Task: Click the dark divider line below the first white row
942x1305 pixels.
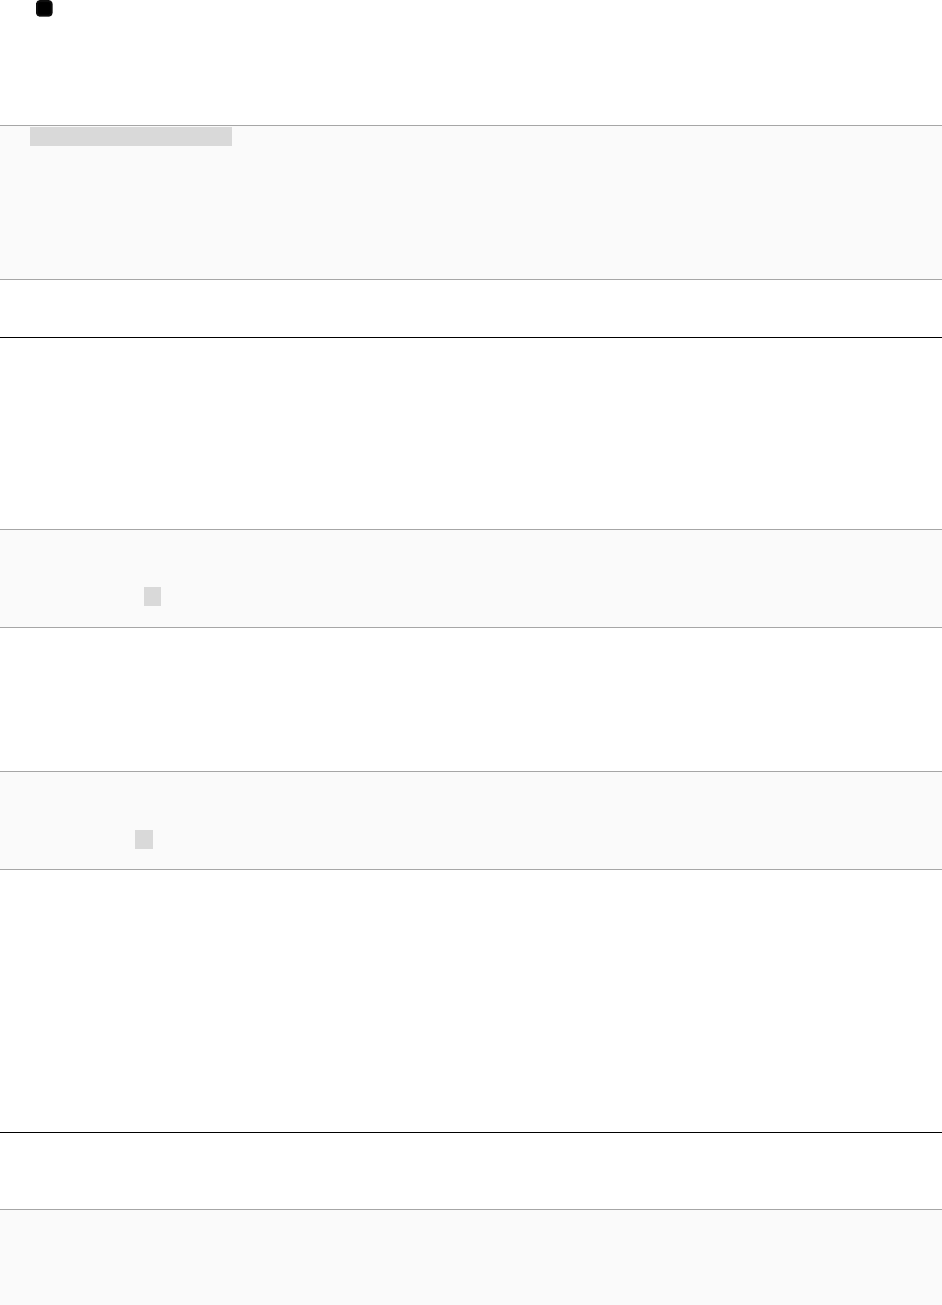Action: 471,337
